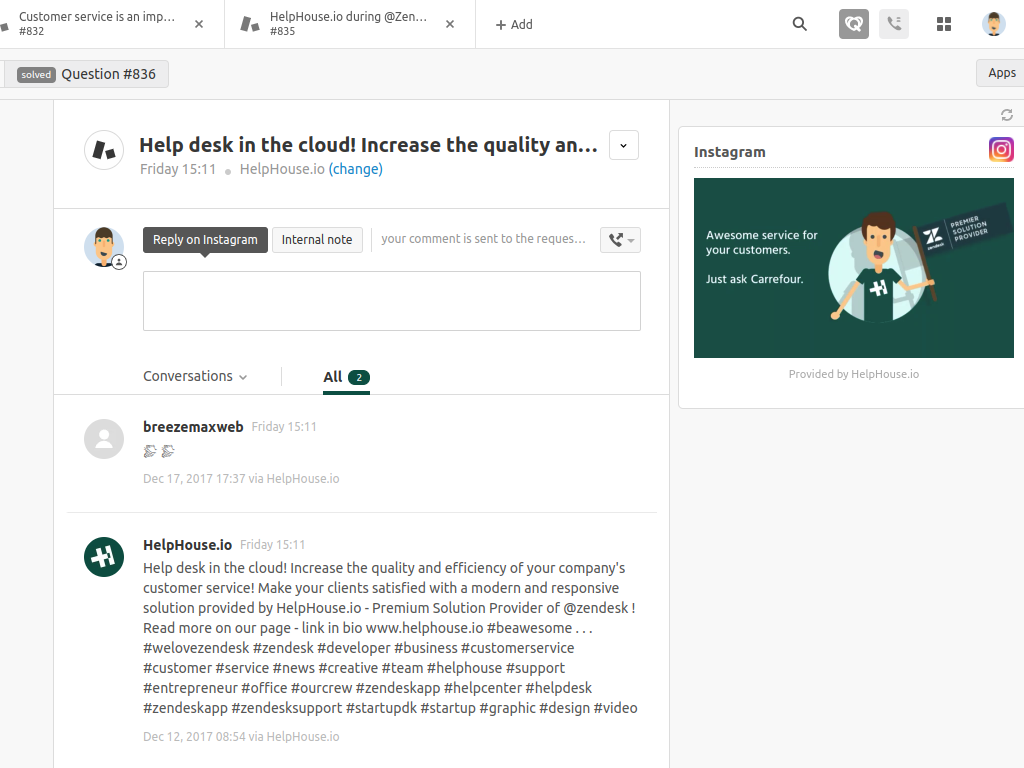Expand the ticket header options dropdown

tap(623, 145)
